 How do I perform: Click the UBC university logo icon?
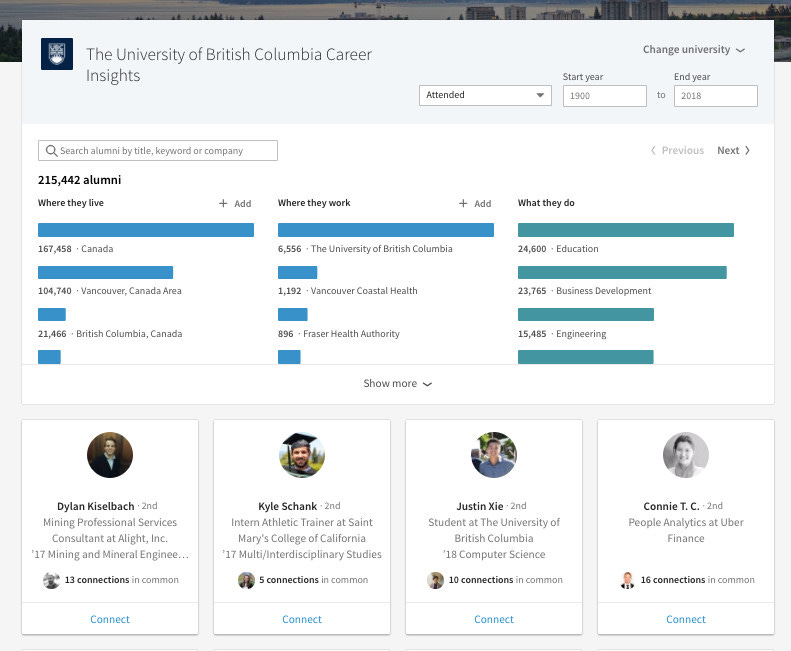coord(56,54)
